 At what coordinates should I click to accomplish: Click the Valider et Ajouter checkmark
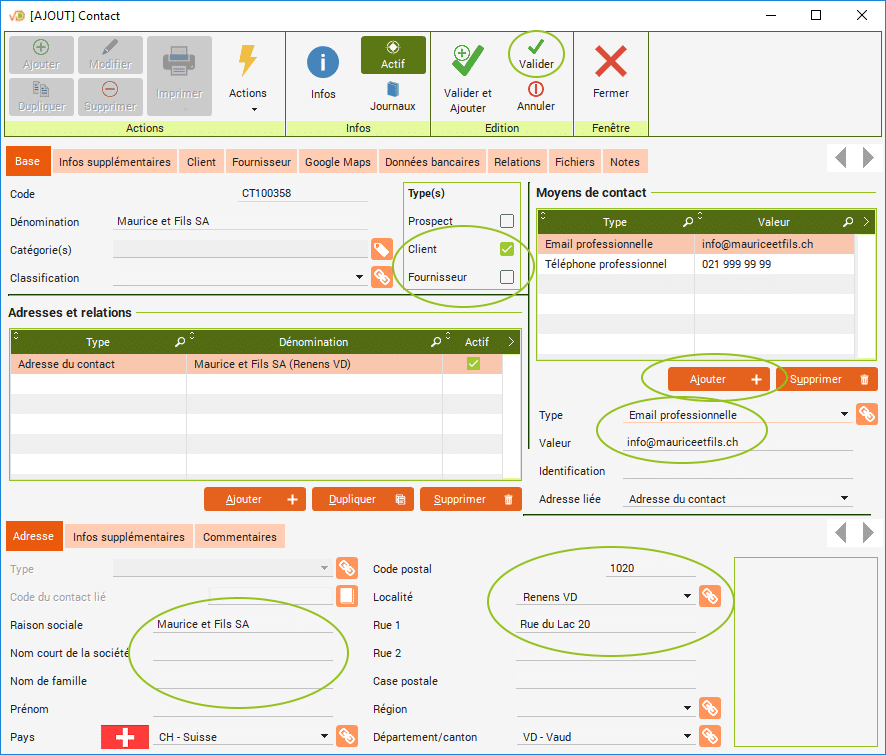[467, 63]
